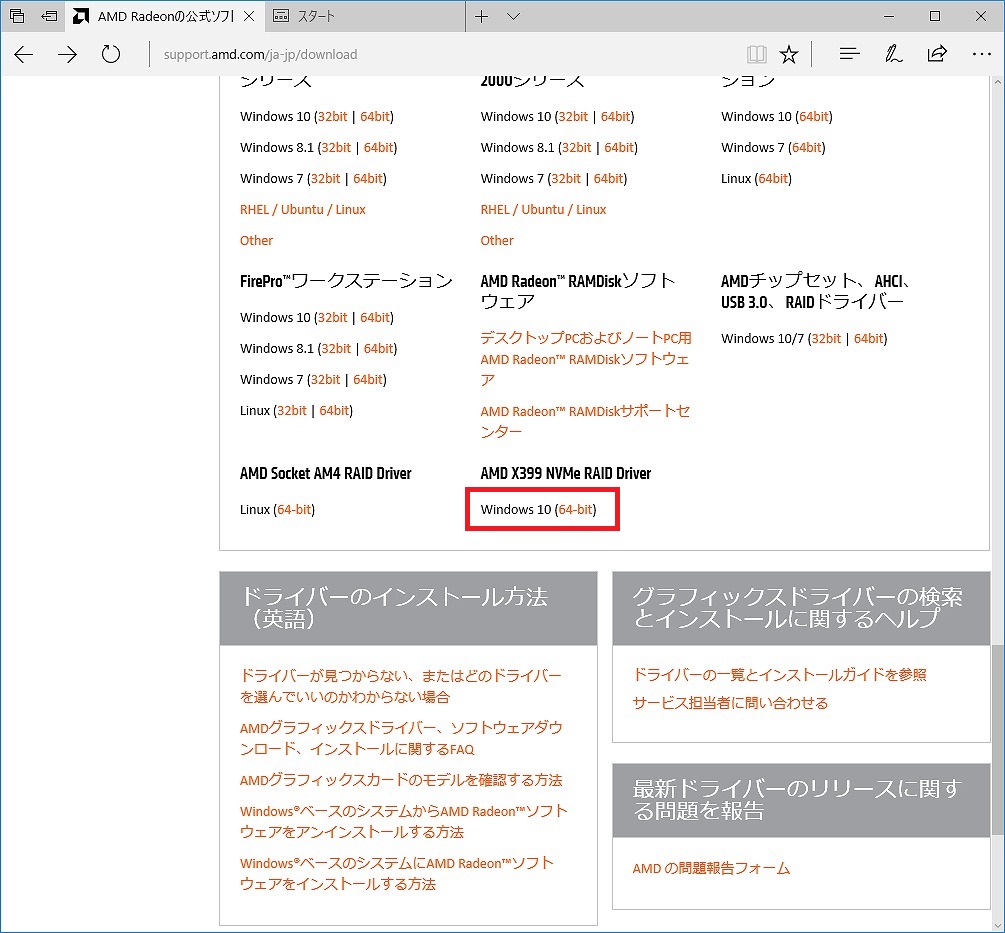The image size is (1005, 933).
Task: Open FirePro Windows 8.1 32bit link
Action: tap(336, 349)
